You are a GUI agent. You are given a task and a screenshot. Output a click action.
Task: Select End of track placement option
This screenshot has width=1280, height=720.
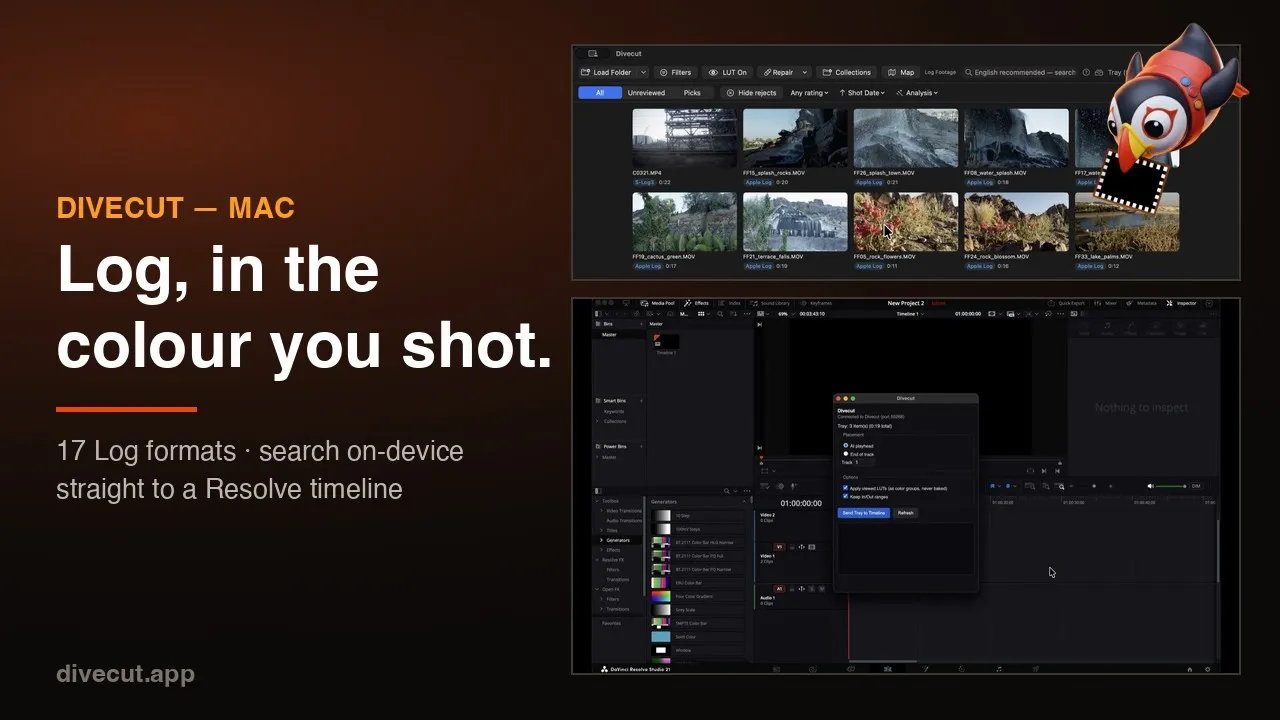(x=859, y=454)
